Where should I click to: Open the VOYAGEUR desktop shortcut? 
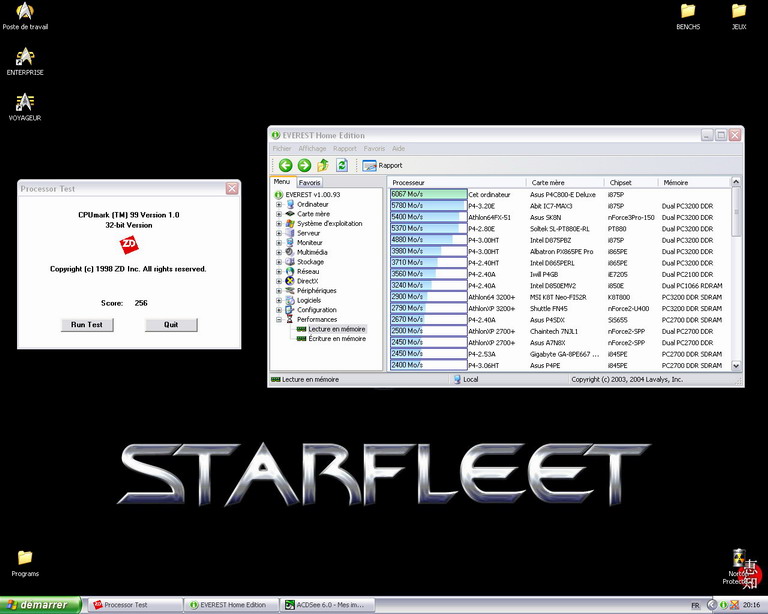point(25,107)
